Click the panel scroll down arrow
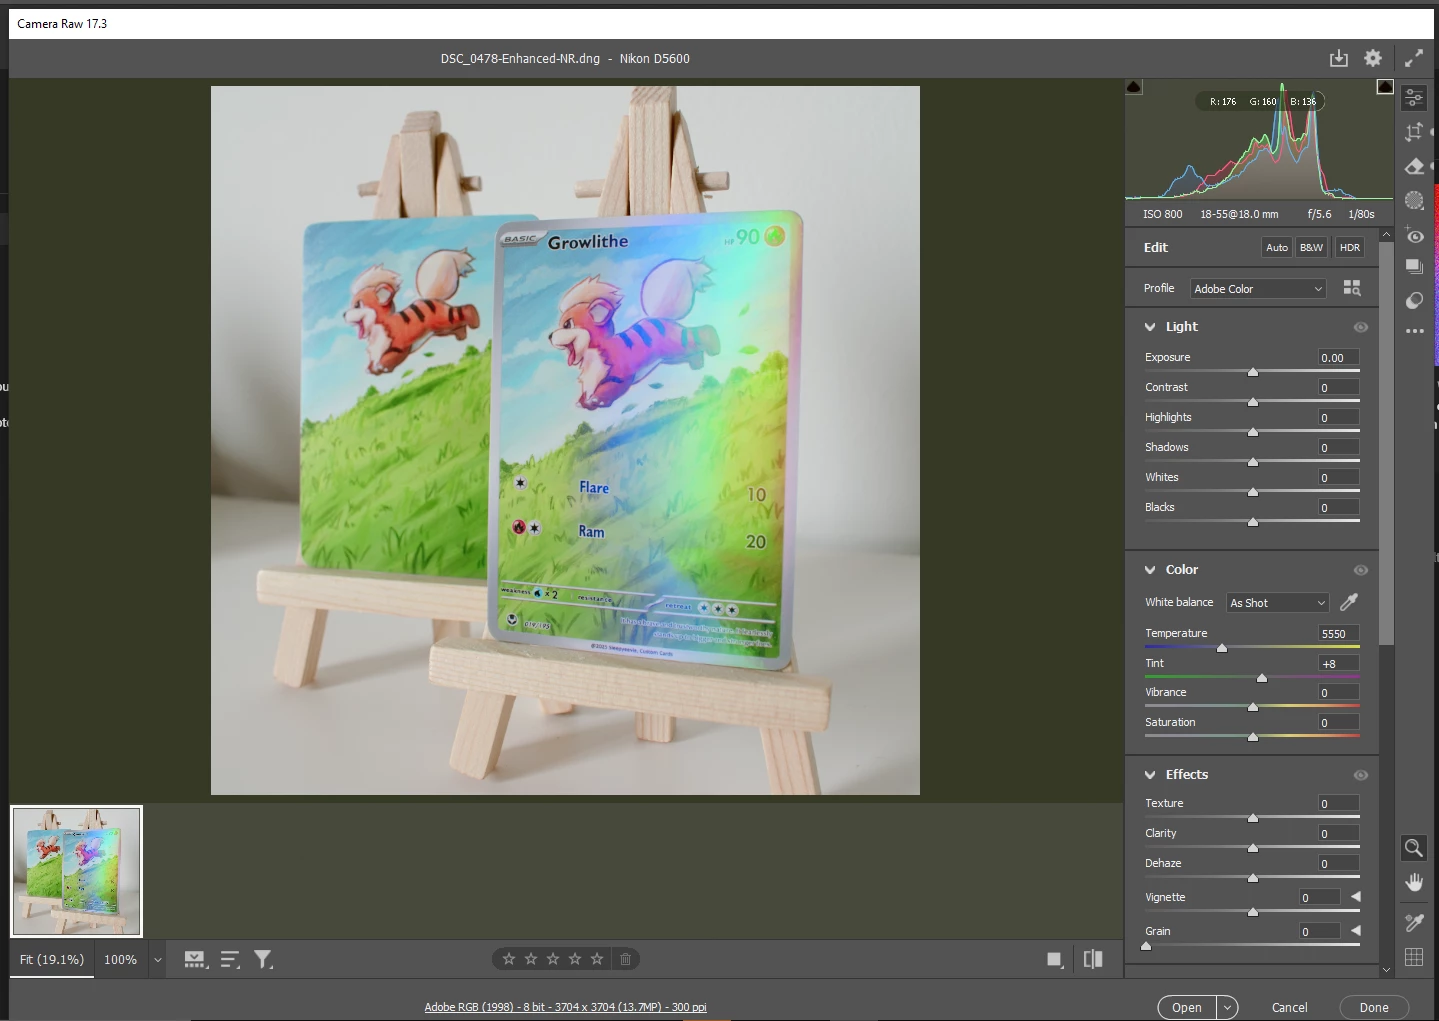1439x1021 pixels. [x=1386, y=970]
